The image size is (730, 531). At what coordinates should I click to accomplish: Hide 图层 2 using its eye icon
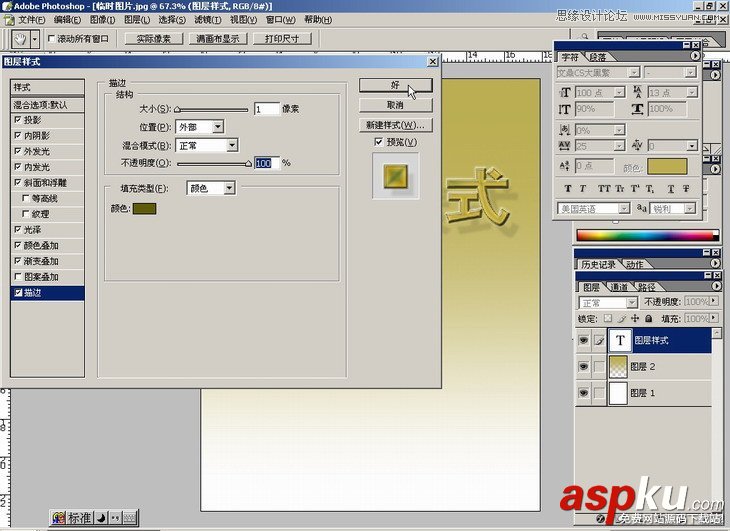tap(583, 367)
